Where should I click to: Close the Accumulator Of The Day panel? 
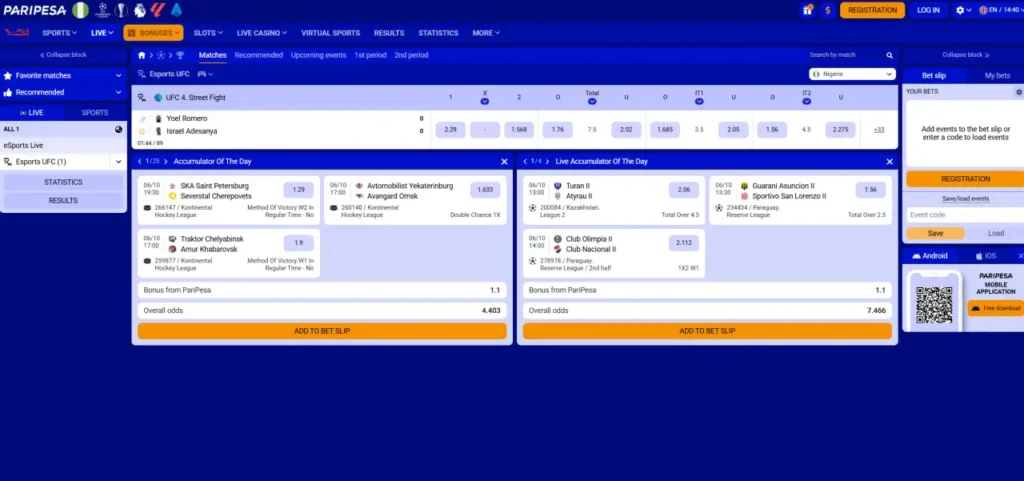tap(504, 161)
